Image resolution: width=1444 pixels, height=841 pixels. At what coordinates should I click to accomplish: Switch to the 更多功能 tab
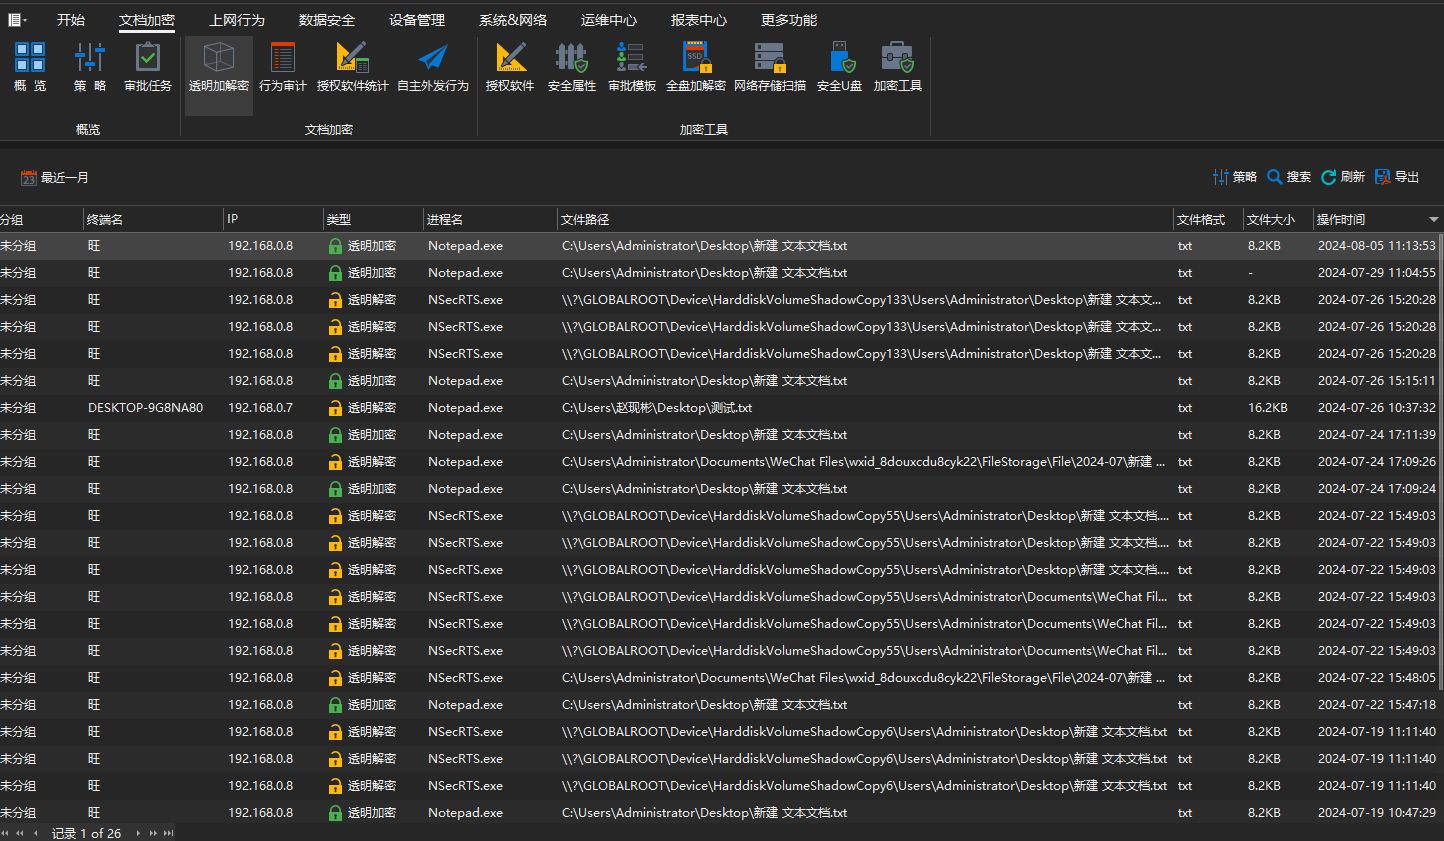(x=789, y=20)
